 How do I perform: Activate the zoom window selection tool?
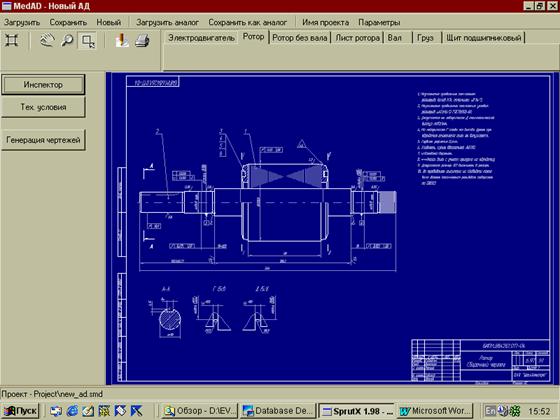[x=88, y=40]
